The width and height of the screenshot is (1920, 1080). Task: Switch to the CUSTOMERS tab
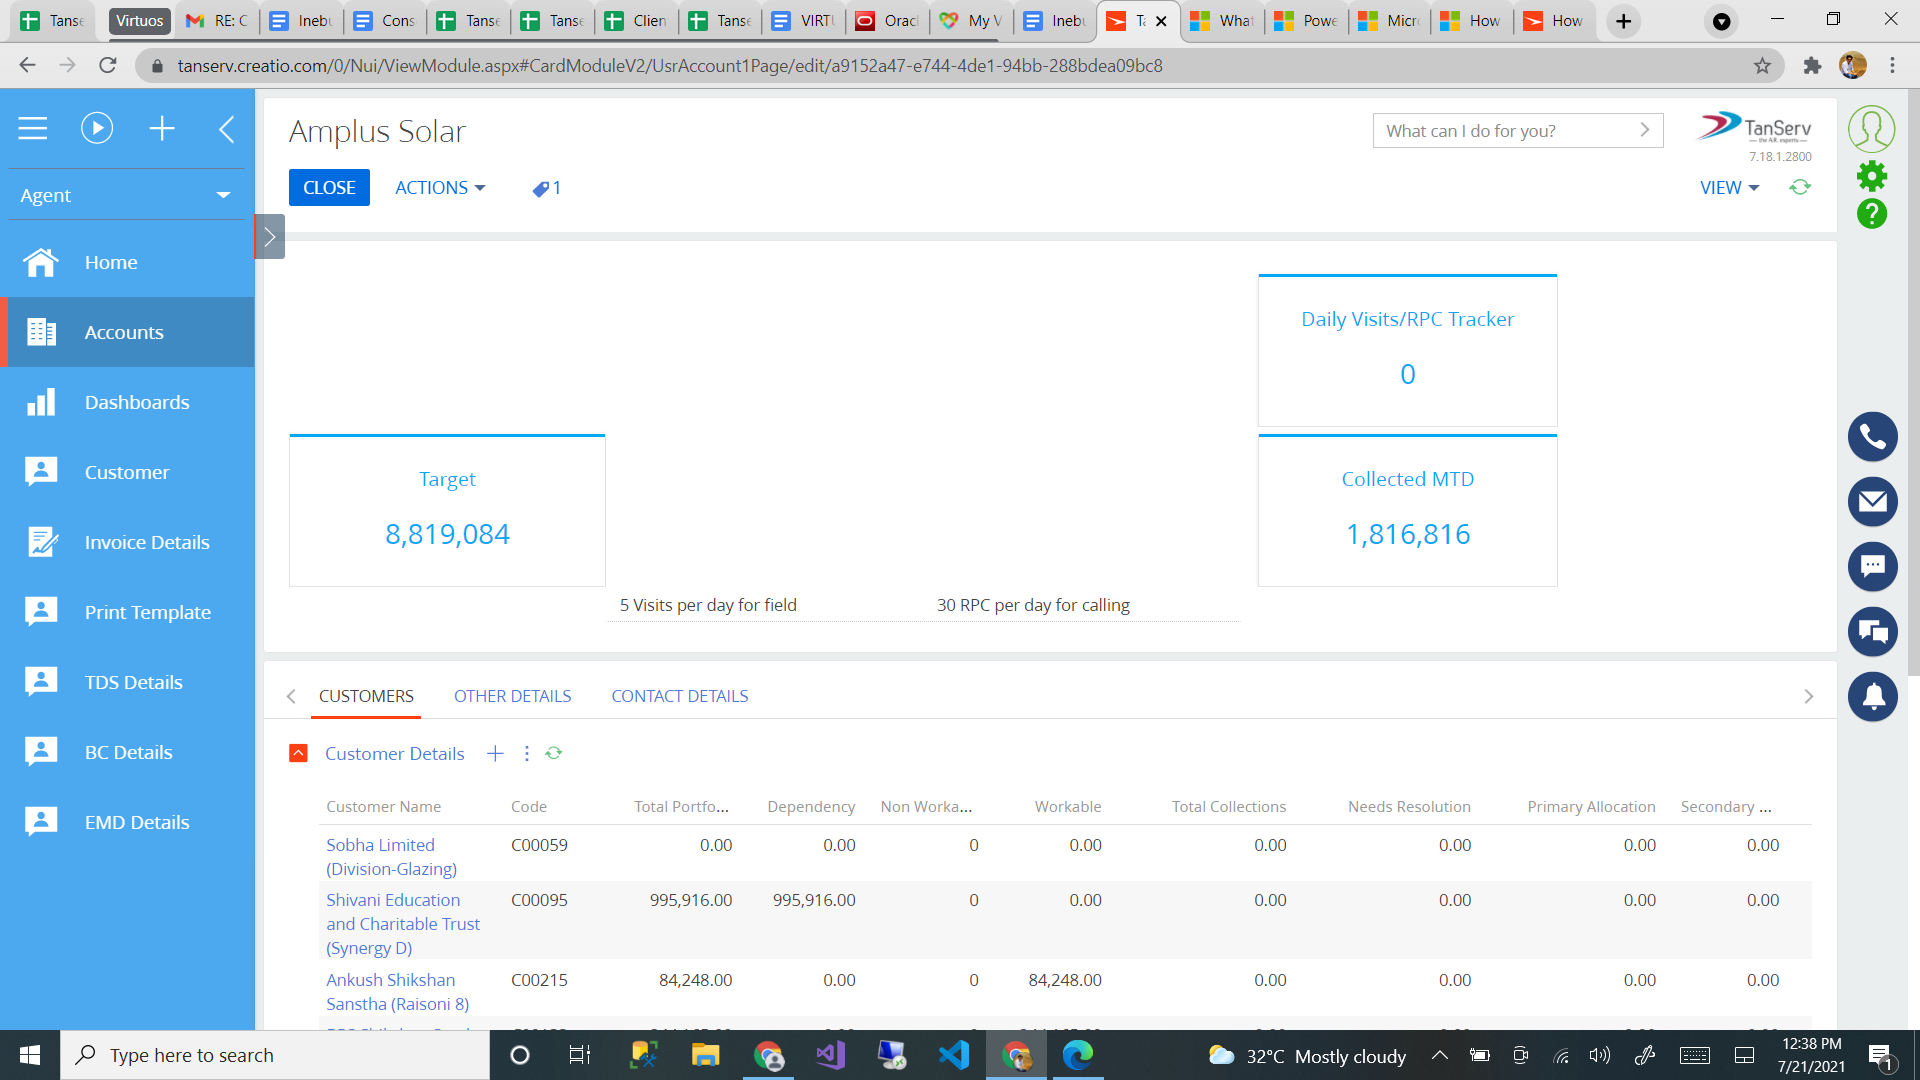point(366,696)
